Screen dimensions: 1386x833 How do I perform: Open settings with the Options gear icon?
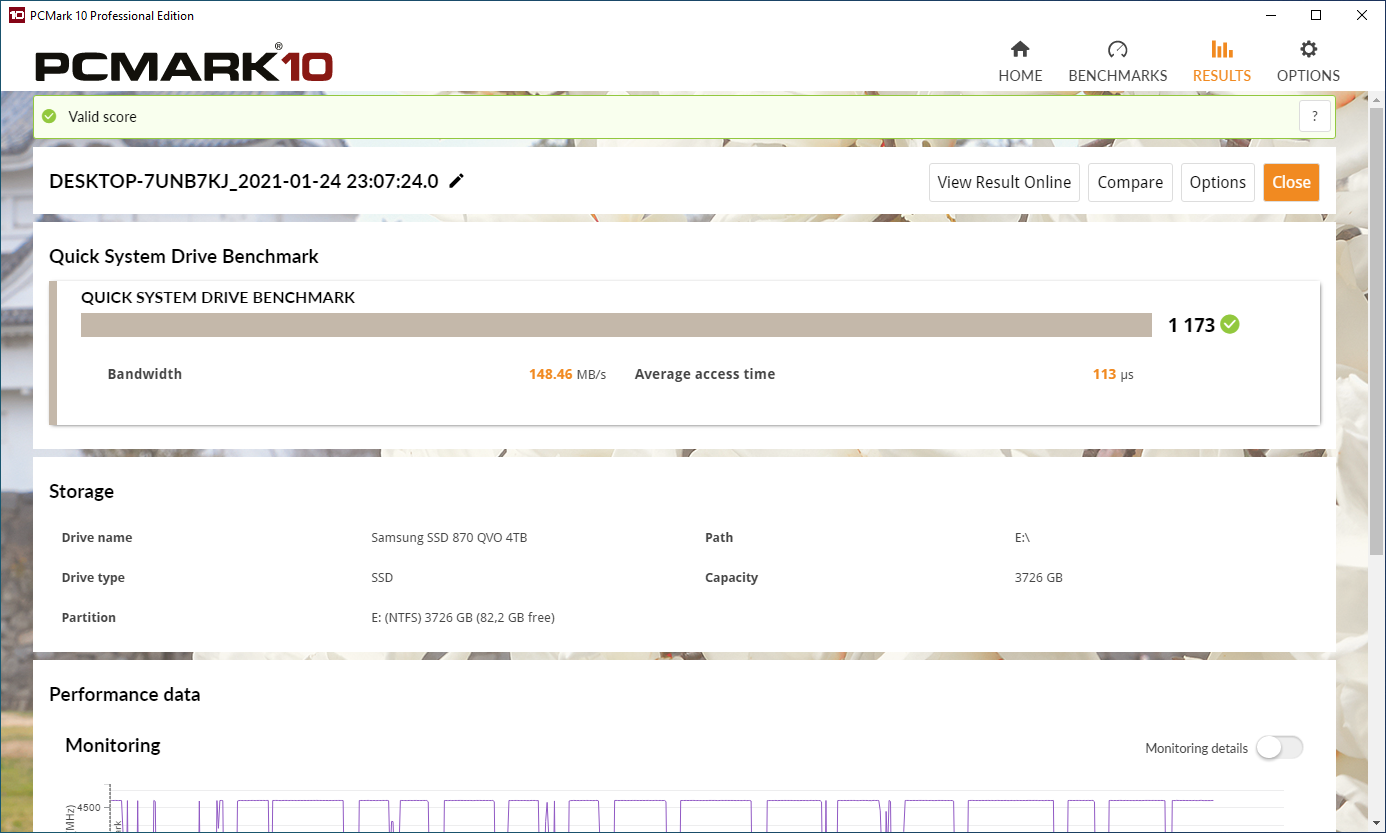pos(1307,48)
